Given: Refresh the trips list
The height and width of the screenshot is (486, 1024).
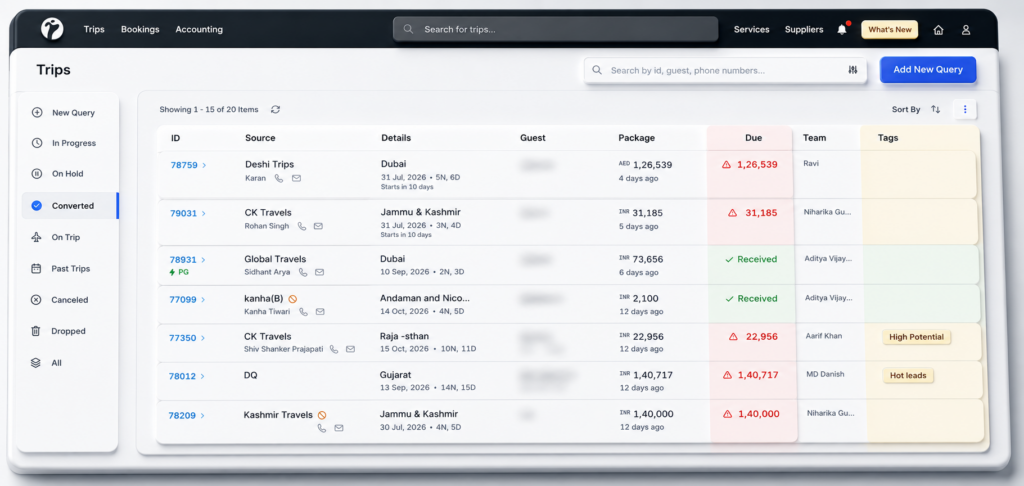Looking at the screenshot, I should tap(276, 110).
